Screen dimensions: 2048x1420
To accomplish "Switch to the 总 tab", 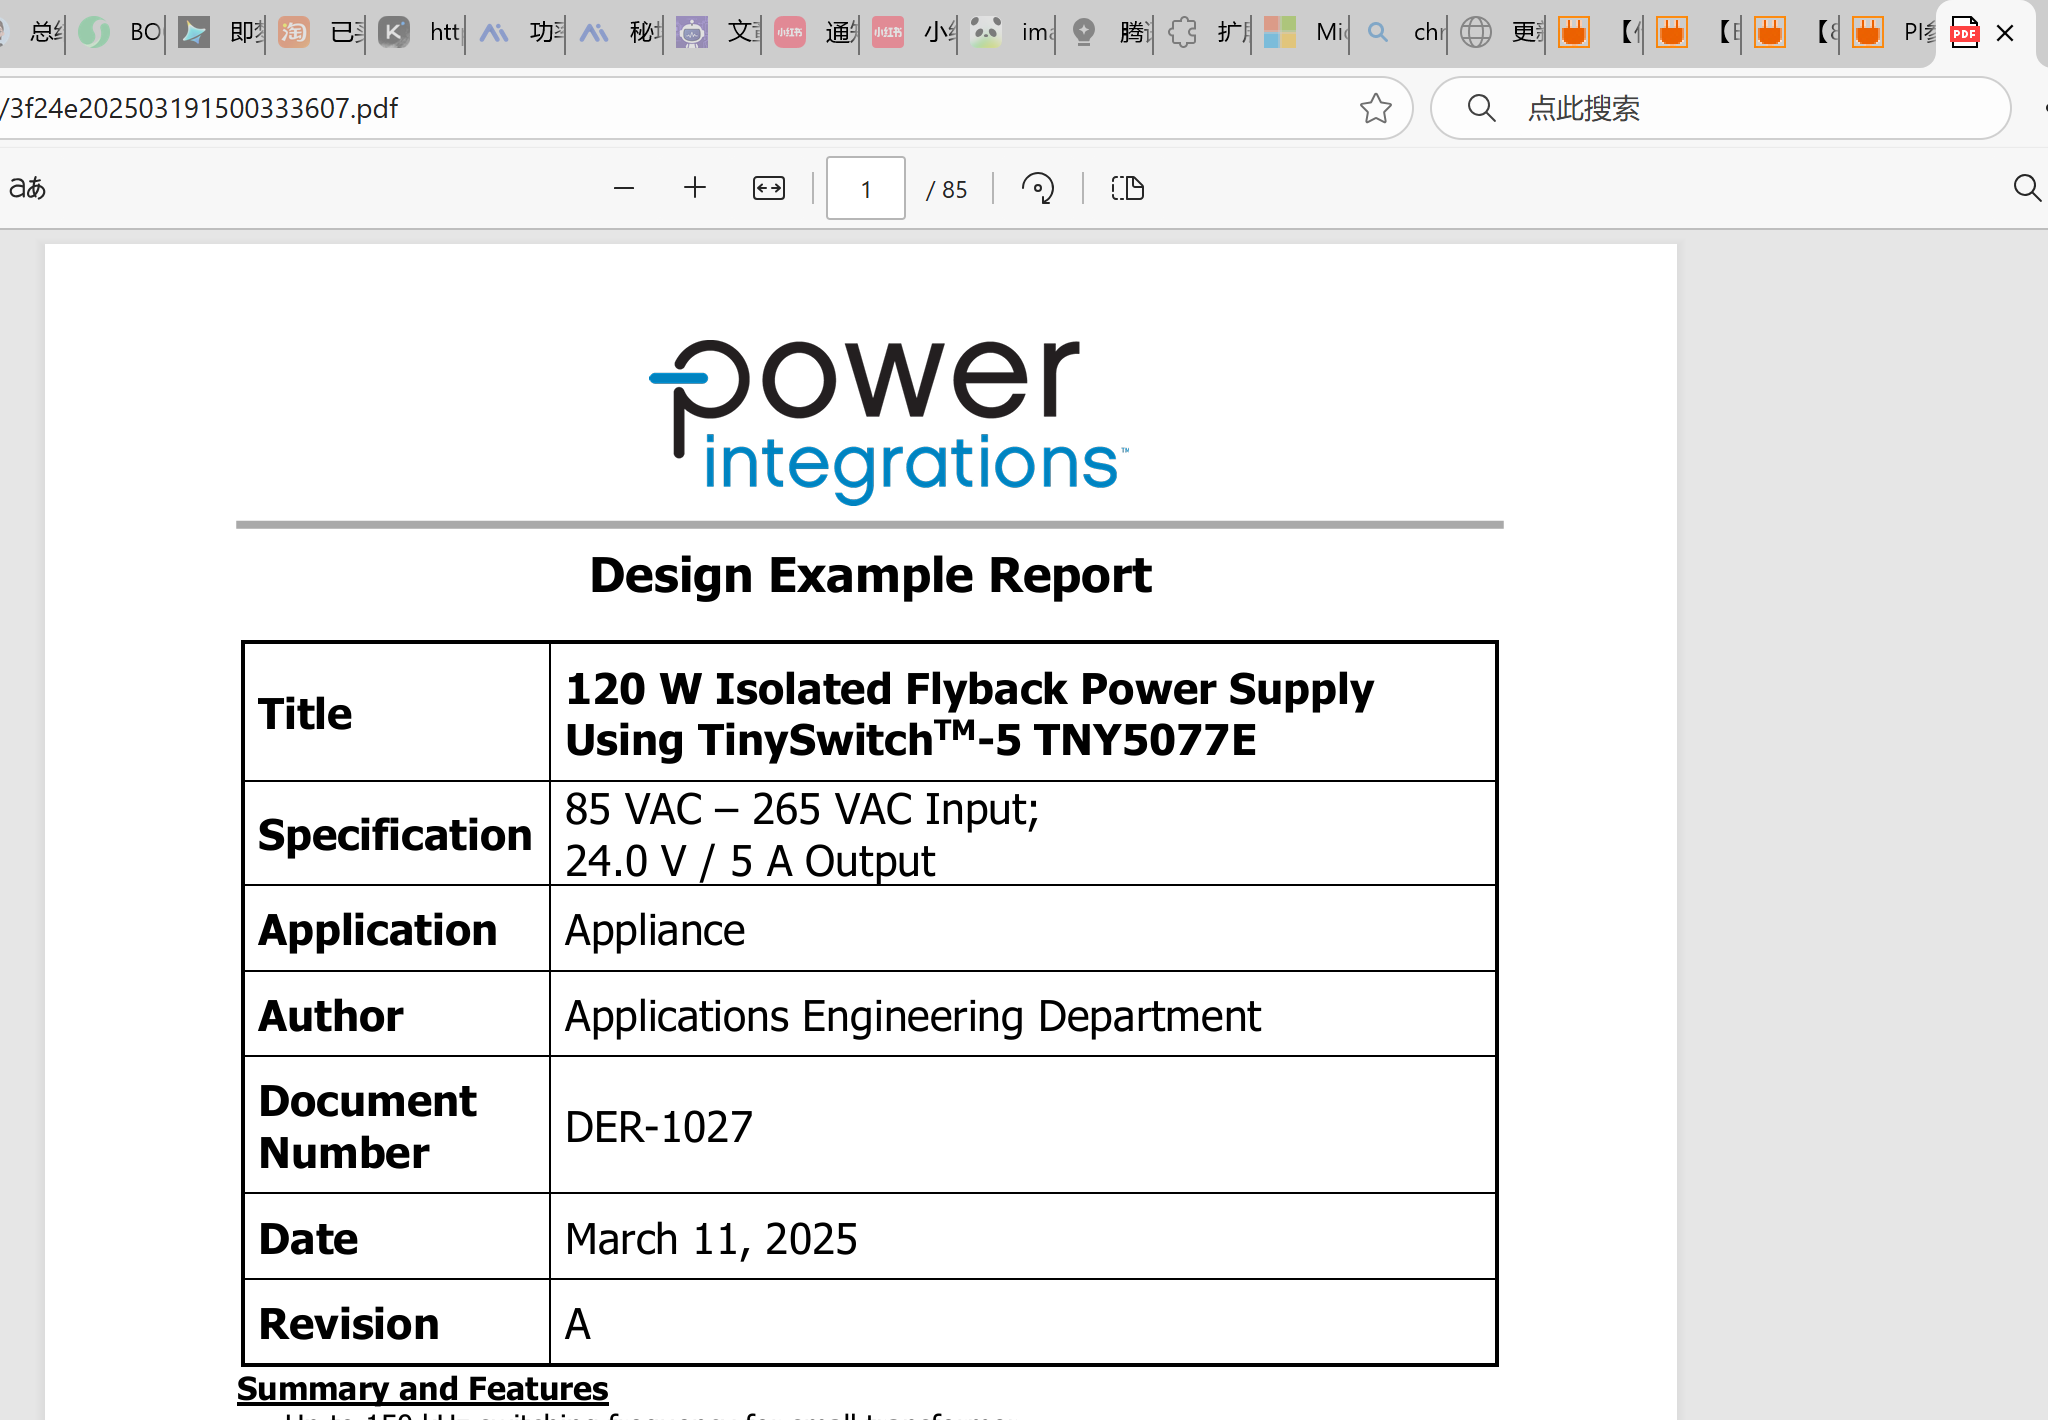I will [35, 33].
